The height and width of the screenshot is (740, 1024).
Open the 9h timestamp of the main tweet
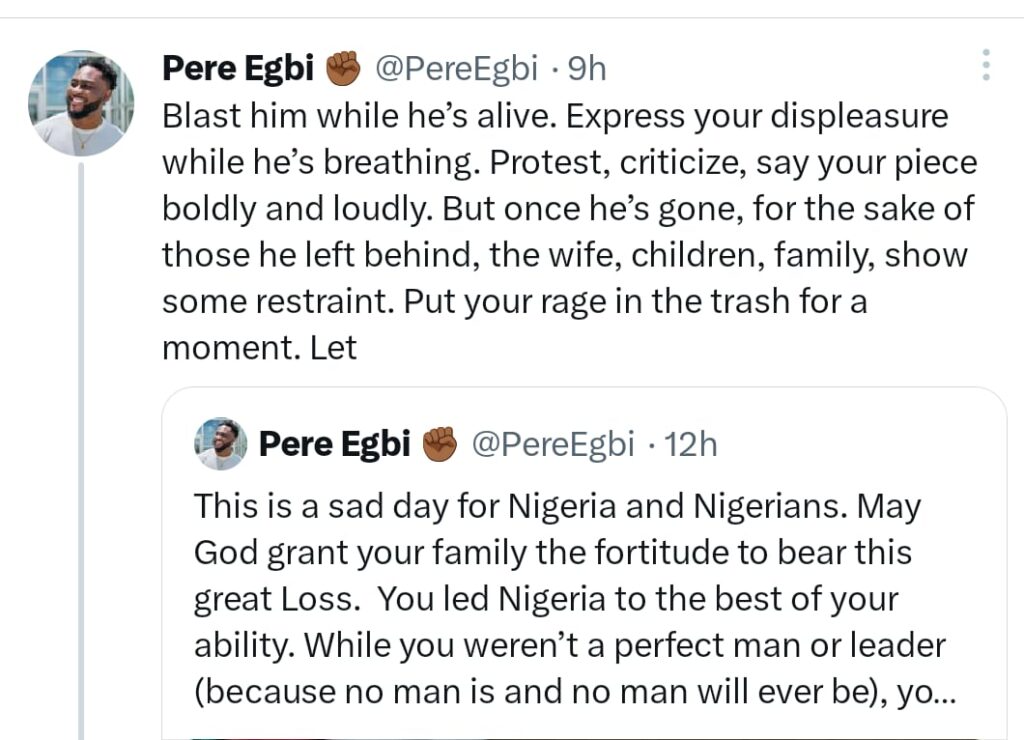pyautogui.click(x=586, y=68)
